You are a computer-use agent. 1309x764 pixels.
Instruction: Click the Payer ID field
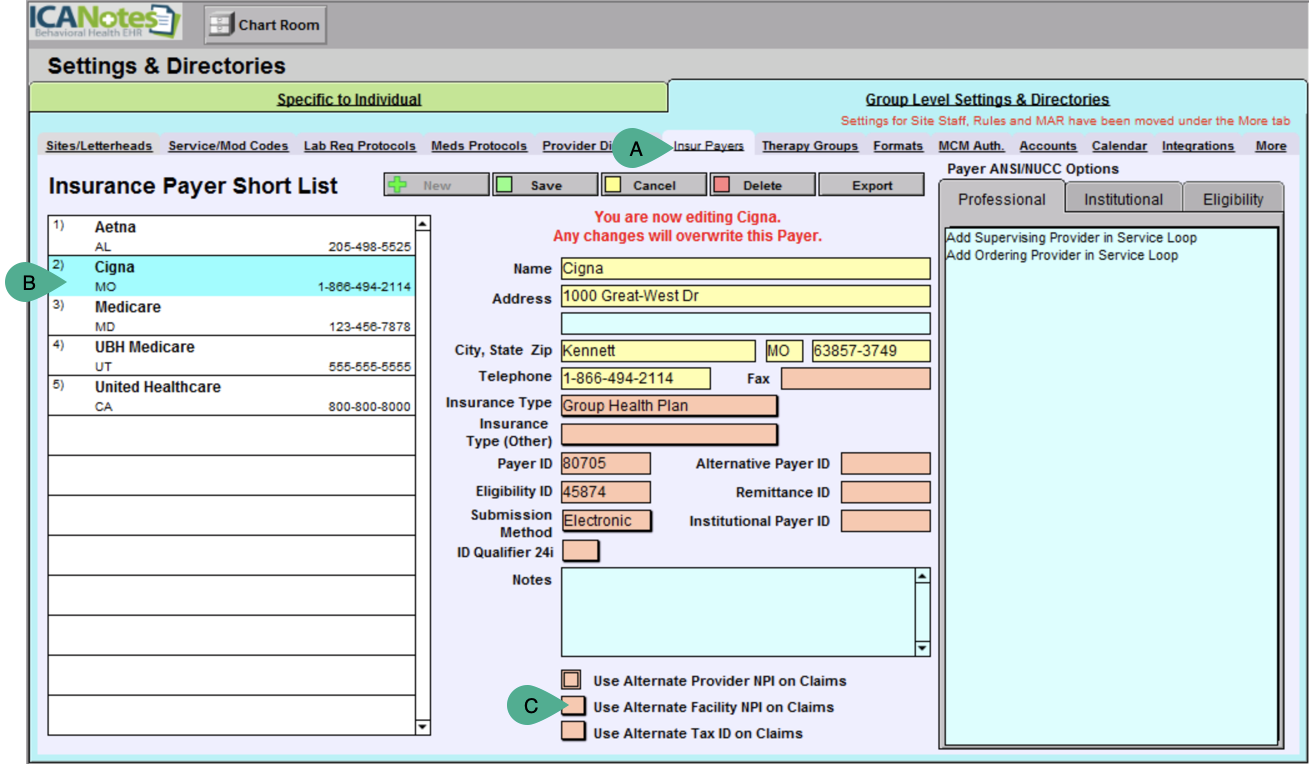[x=606, y=463]
